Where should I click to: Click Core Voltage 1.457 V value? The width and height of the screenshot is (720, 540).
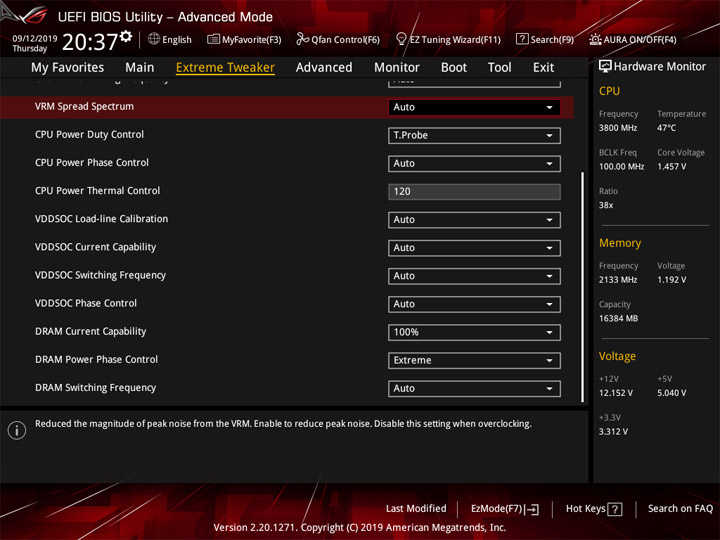[x=671, y=167]
